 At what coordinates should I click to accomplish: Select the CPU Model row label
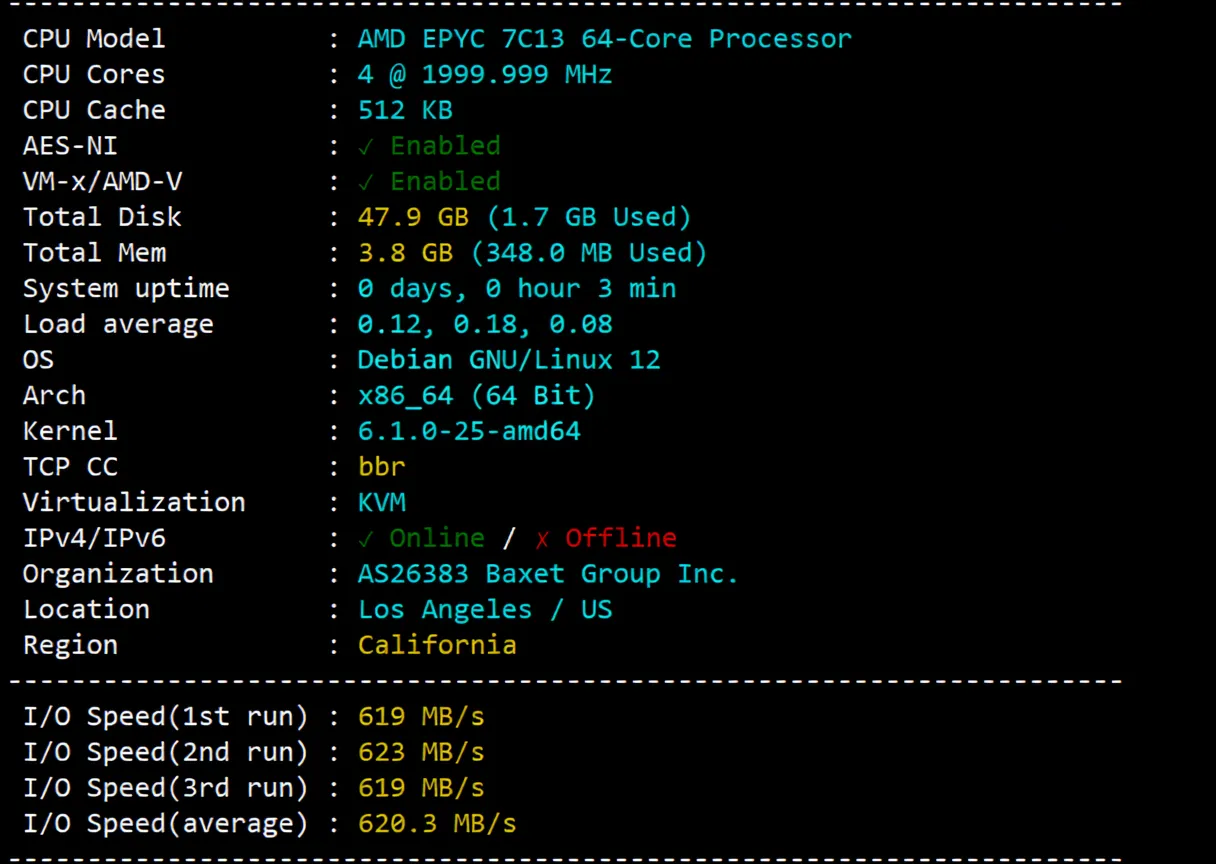(x=93, y=38)
